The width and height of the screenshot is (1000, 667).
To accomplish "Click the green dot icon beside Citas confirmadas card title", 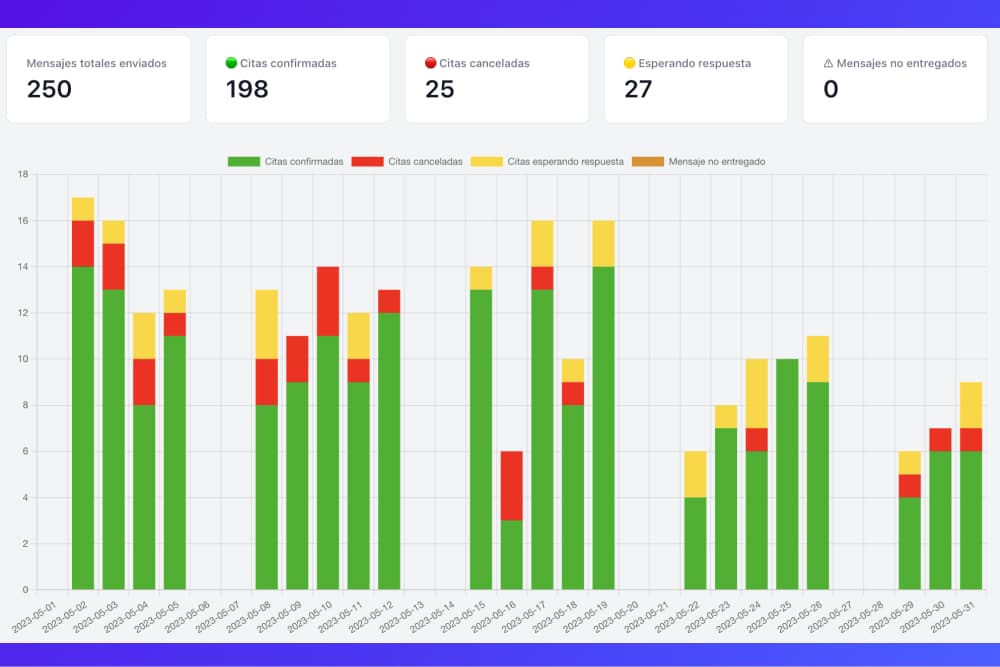I will coord(232,62).
